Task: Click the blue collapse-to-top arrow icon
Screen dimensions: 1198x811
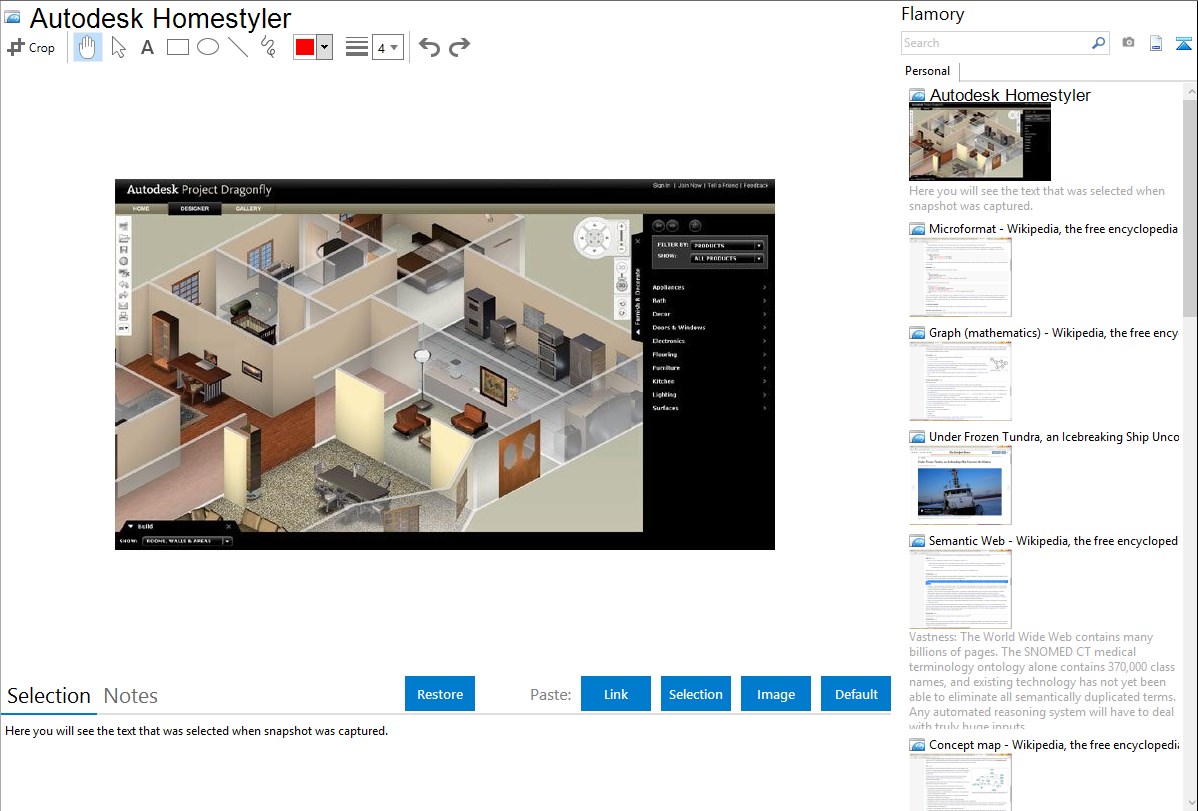Action: tap(1183, 43)
